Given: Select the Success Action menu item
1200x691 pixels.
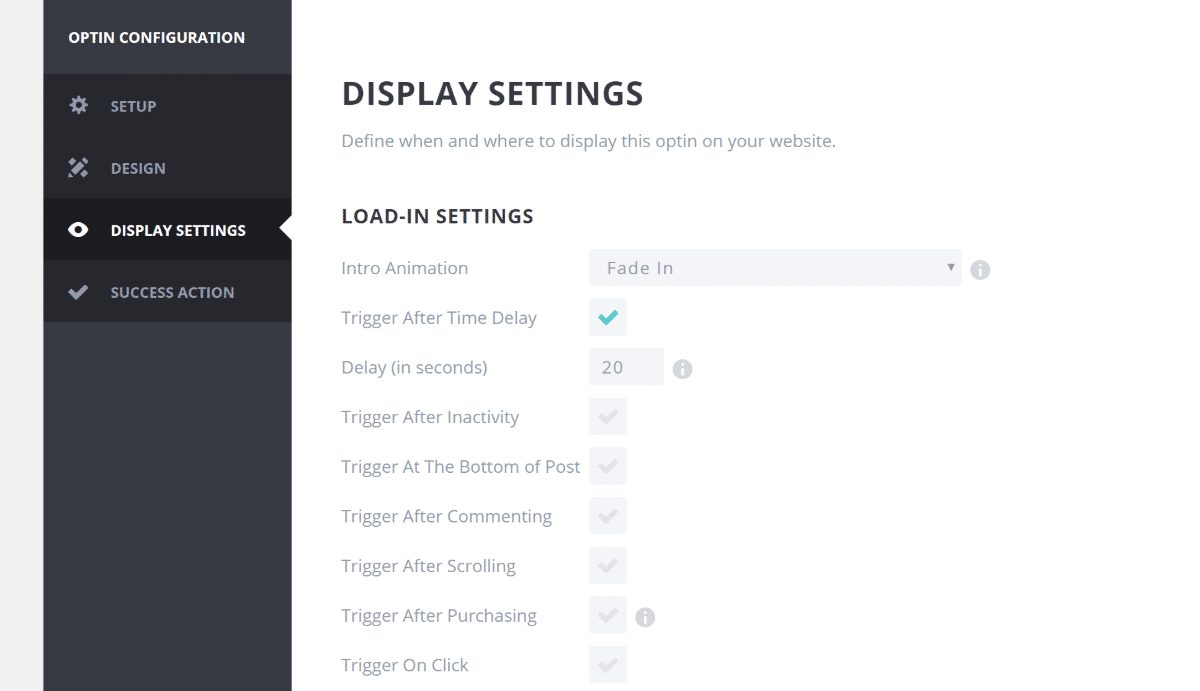Looking at the screenshot, I should tap(172, 292).
